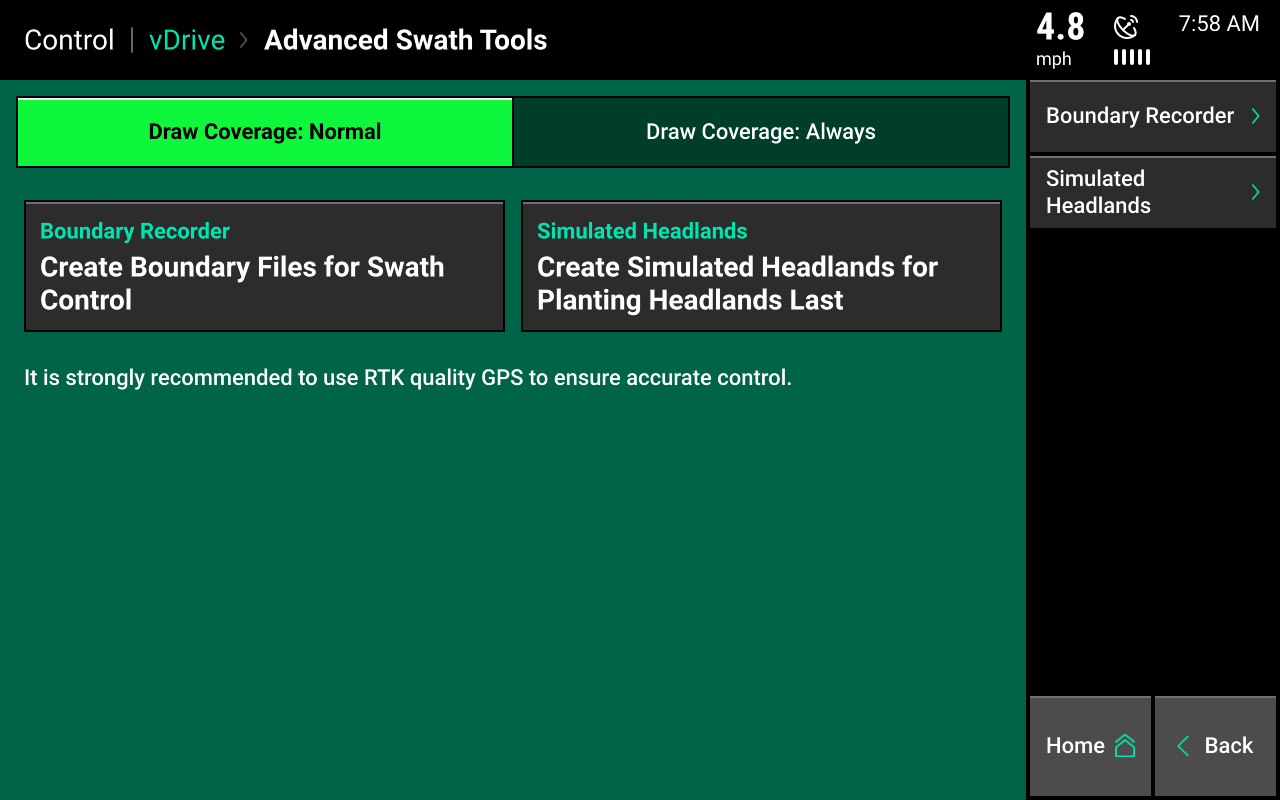Click the GPS satellite status icon
The height and width of the screenshot is (800, 1280).
point(1126,26)
